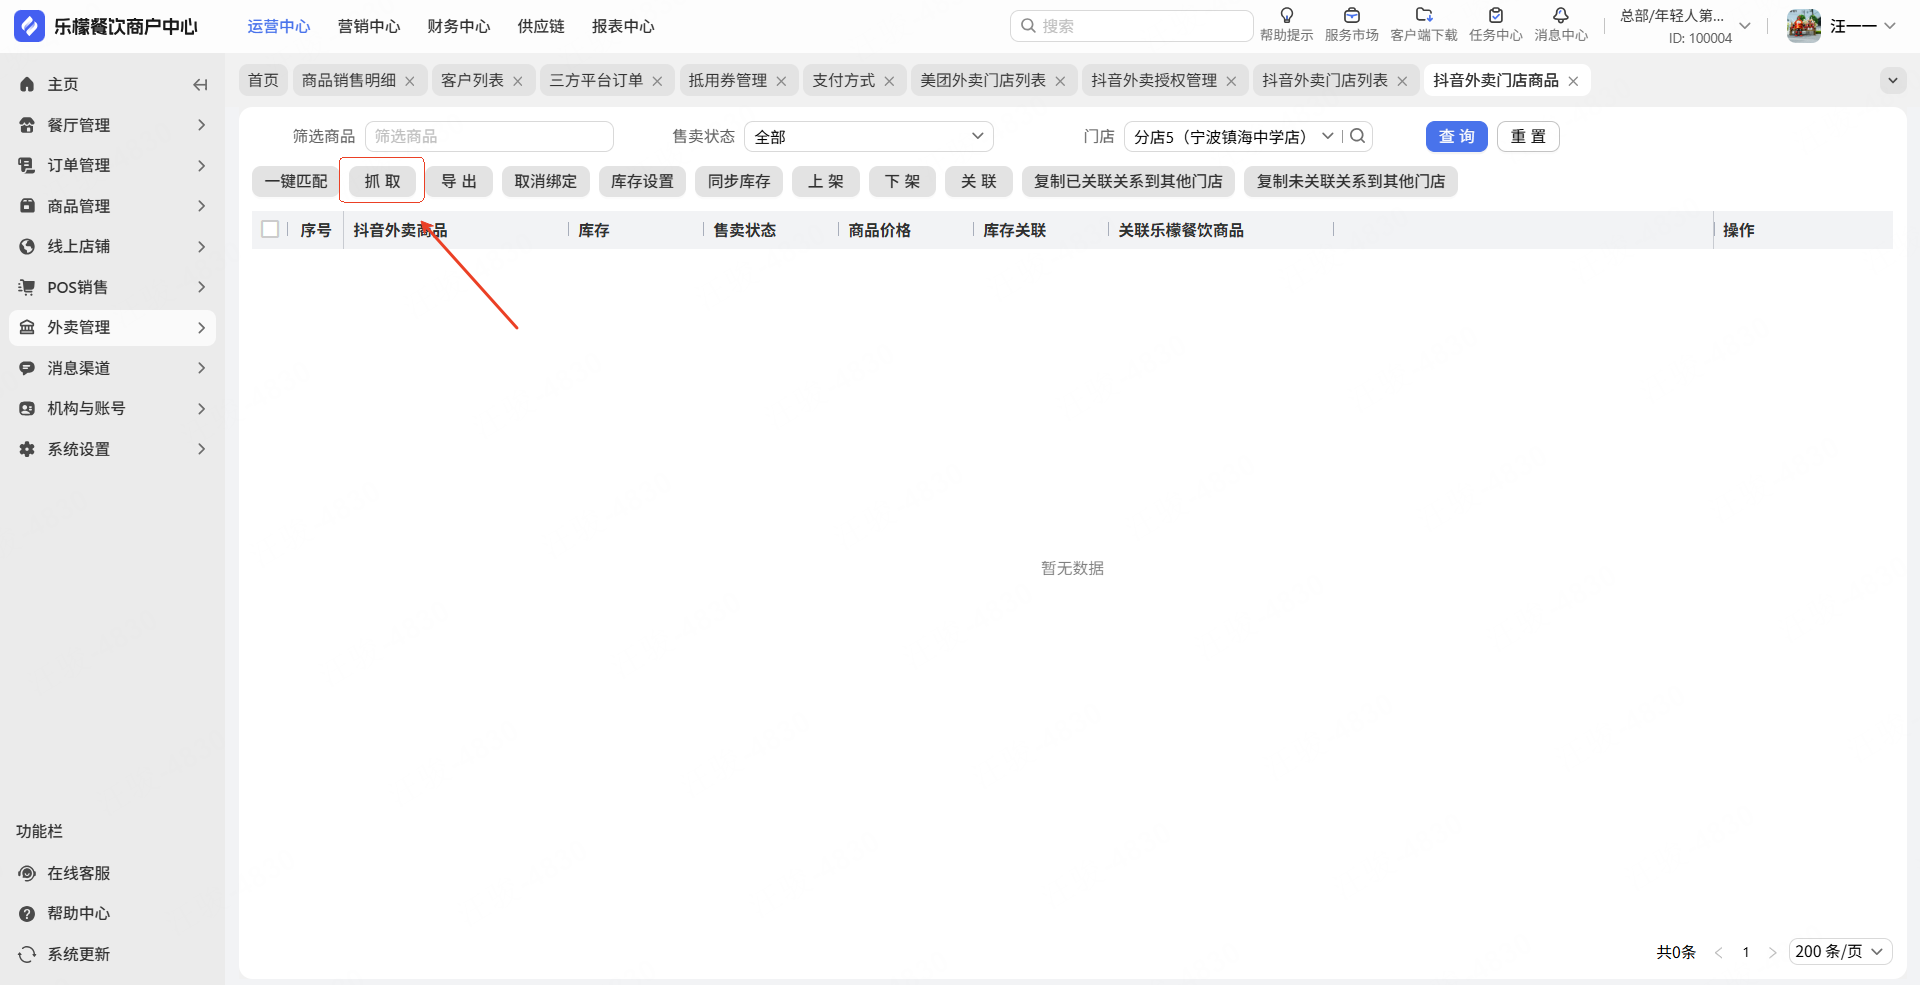Image resolution: width=1920 pixels, height=985 pixels.
Task: Close the 抖音外卖授权管理 tab
Action: pos(1231,81)
